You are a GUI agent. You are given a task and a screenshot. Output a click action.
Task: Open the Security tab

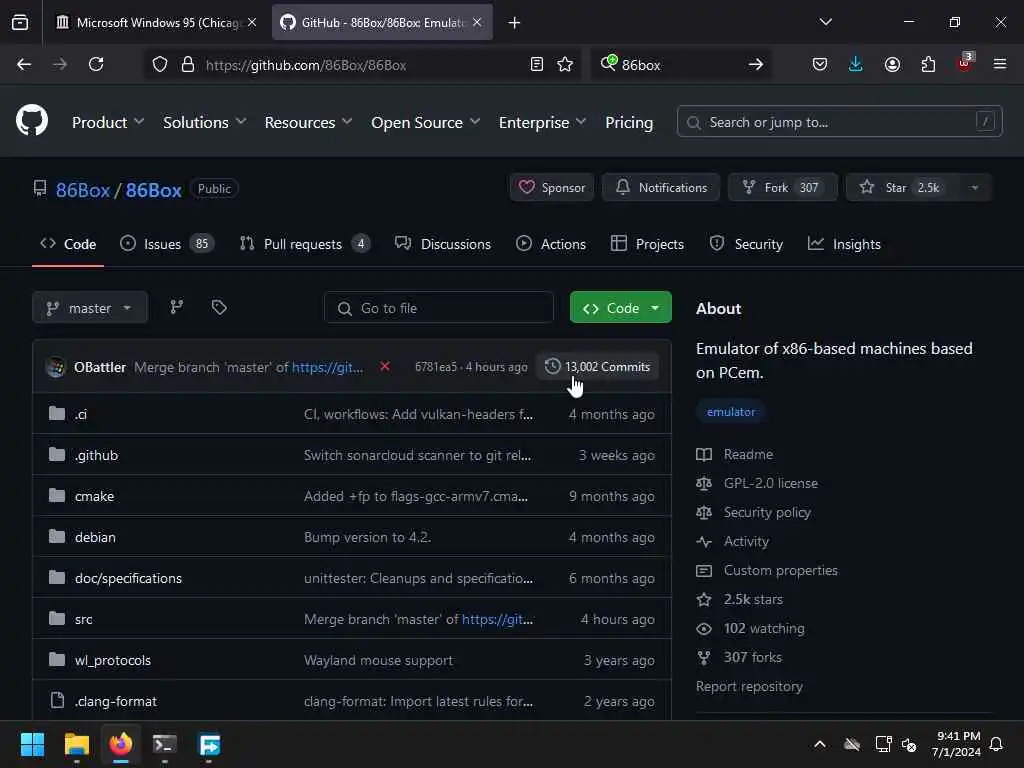(746, 244)
